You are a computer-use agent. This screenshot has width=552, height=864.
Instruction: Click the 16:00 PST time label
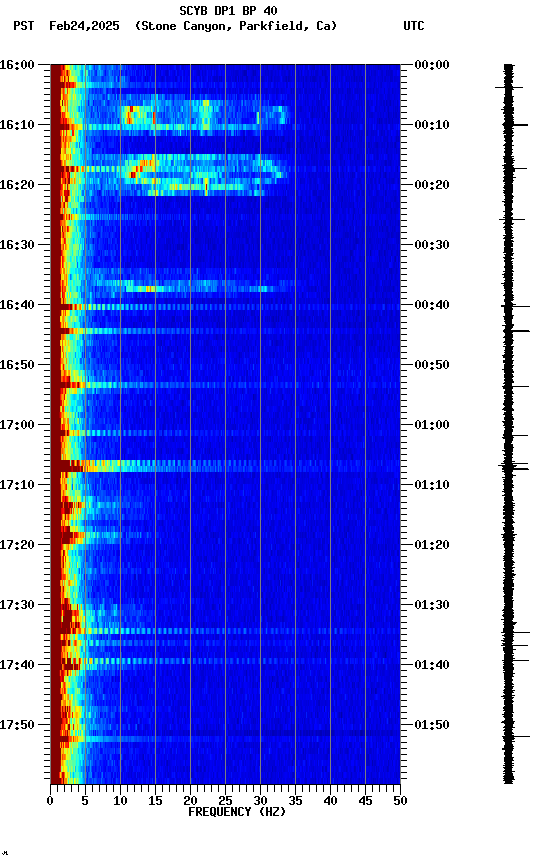17,65
